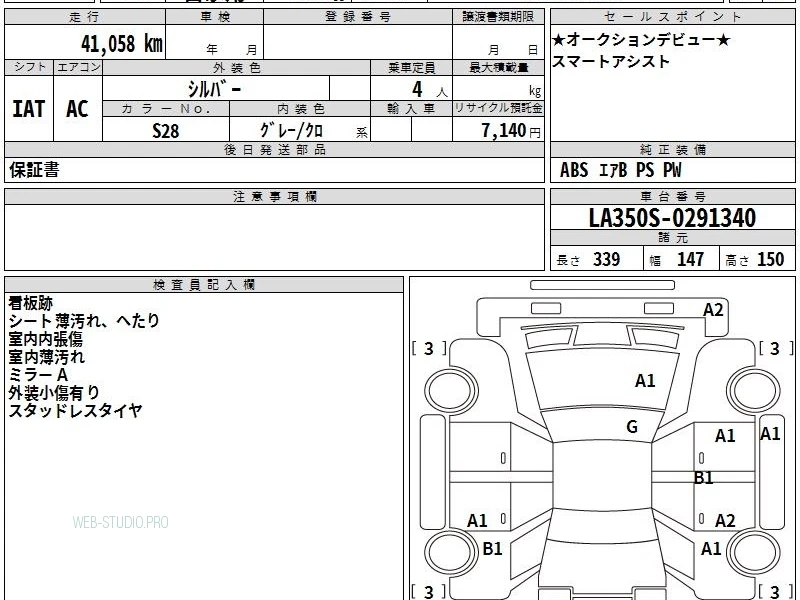Select the 走行 column header

pyautogui.click(x=85, y=17)
